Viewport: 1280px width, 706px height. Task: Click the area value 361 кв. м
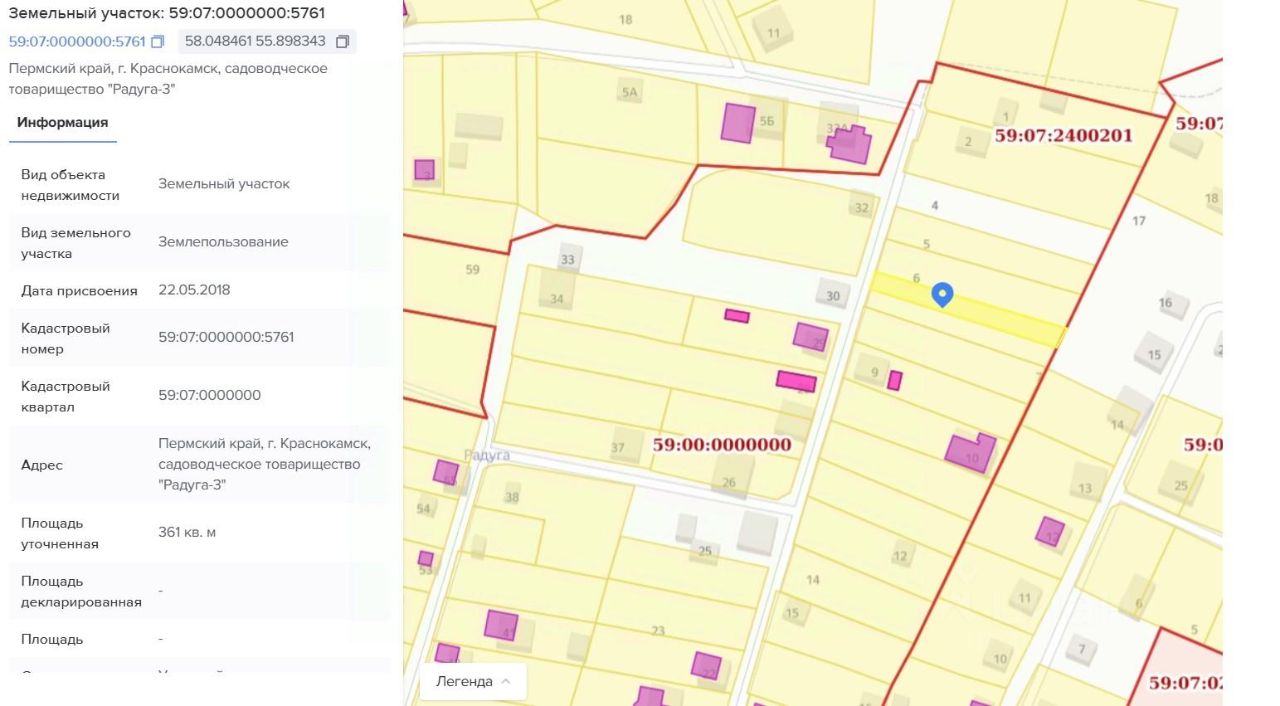[x=187, y=532]
